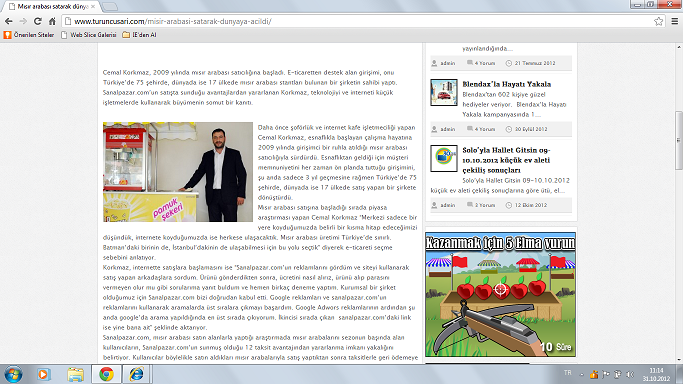Launch Internet Explorer from the taskbar
The height and width of the screenshot is (384, 683).
tap(136, 374)
